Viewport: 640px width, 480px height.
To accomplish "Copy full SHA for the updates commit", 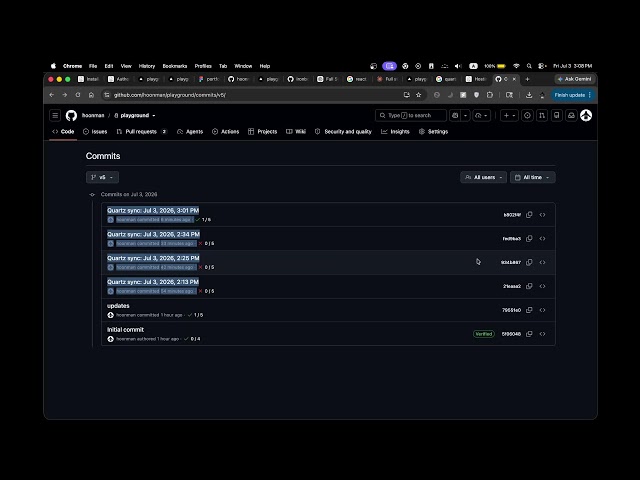I will click(529, 310).
